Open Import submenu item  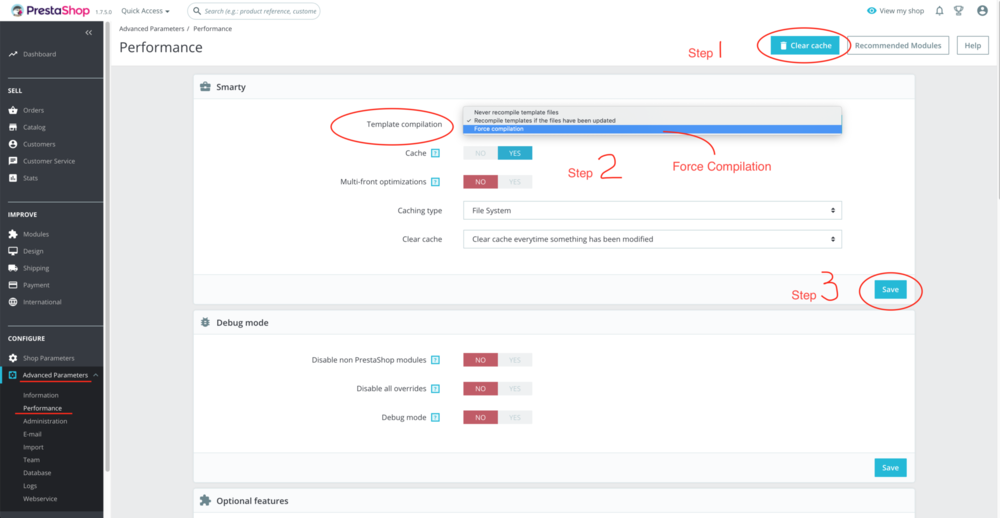tap(33, 447)
